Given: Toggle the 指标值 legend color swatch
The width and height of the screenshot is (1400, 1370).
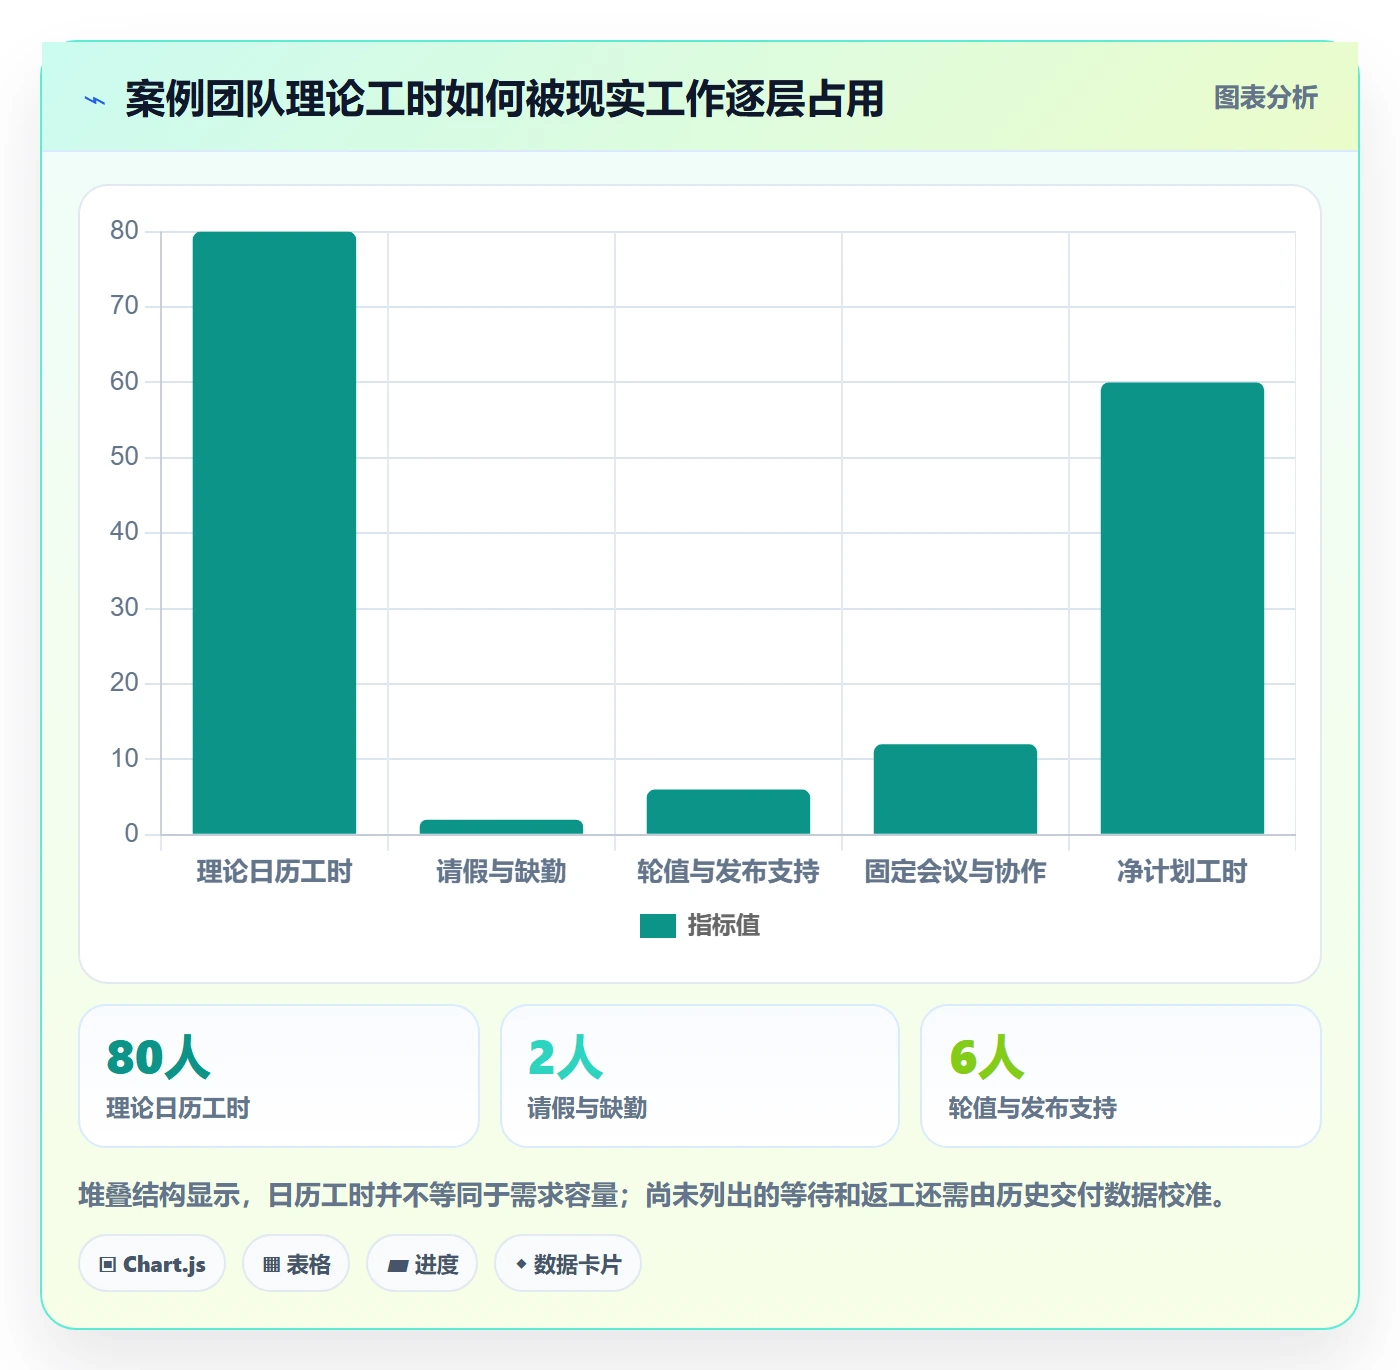Looking at the screenshot, I should pyautogui.click(x=658, y=926).
